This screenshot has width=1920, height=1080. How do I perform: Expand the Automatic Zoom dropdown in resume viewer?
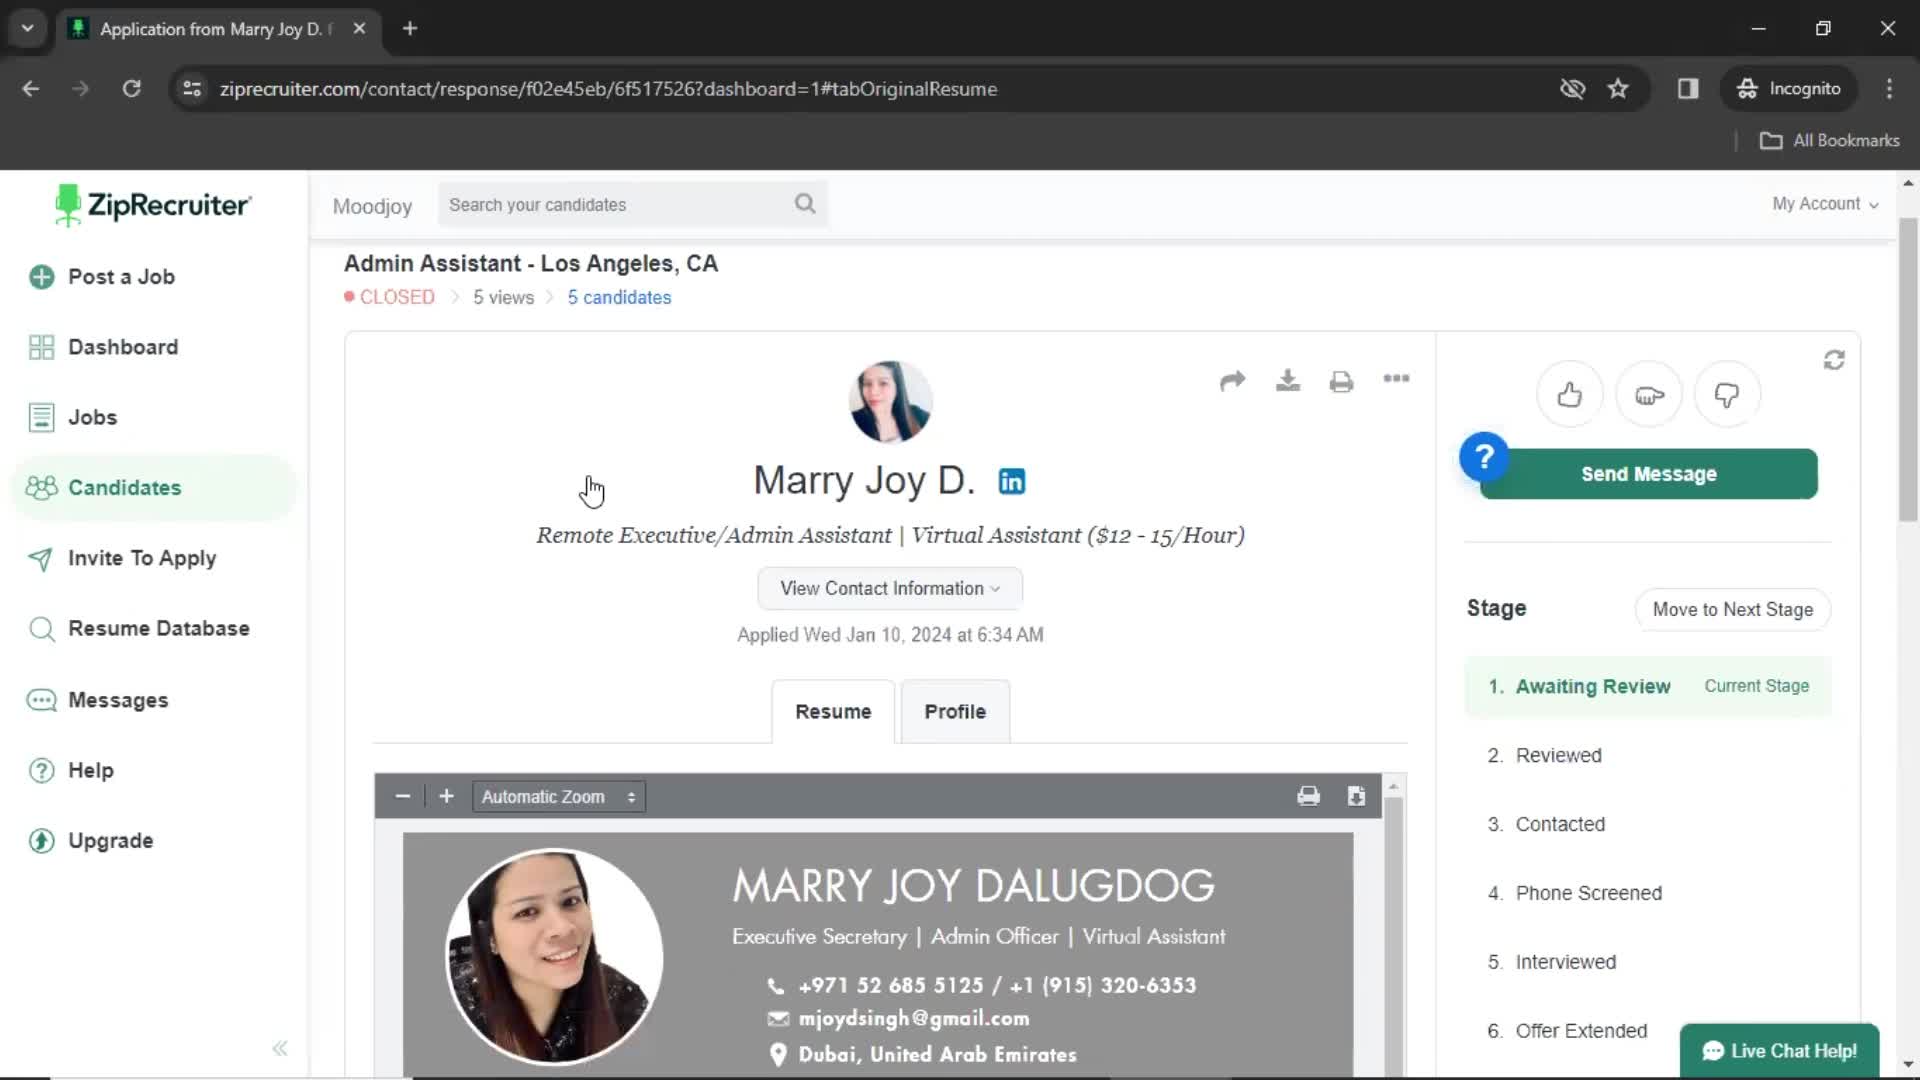[556, 796]
